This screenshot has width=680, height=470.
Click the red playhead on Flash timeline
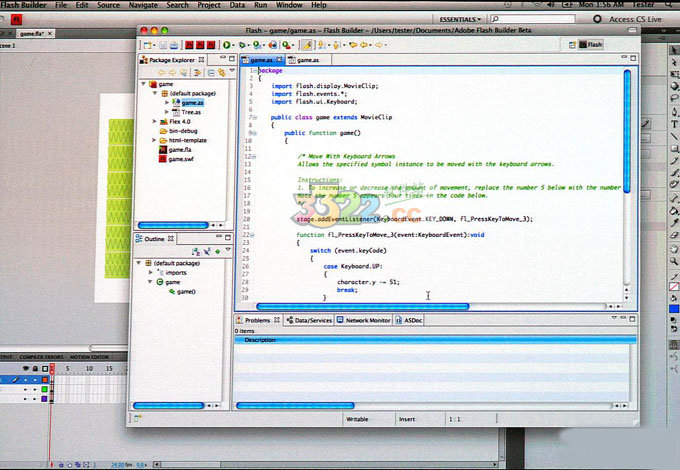[x=52, y=369]
